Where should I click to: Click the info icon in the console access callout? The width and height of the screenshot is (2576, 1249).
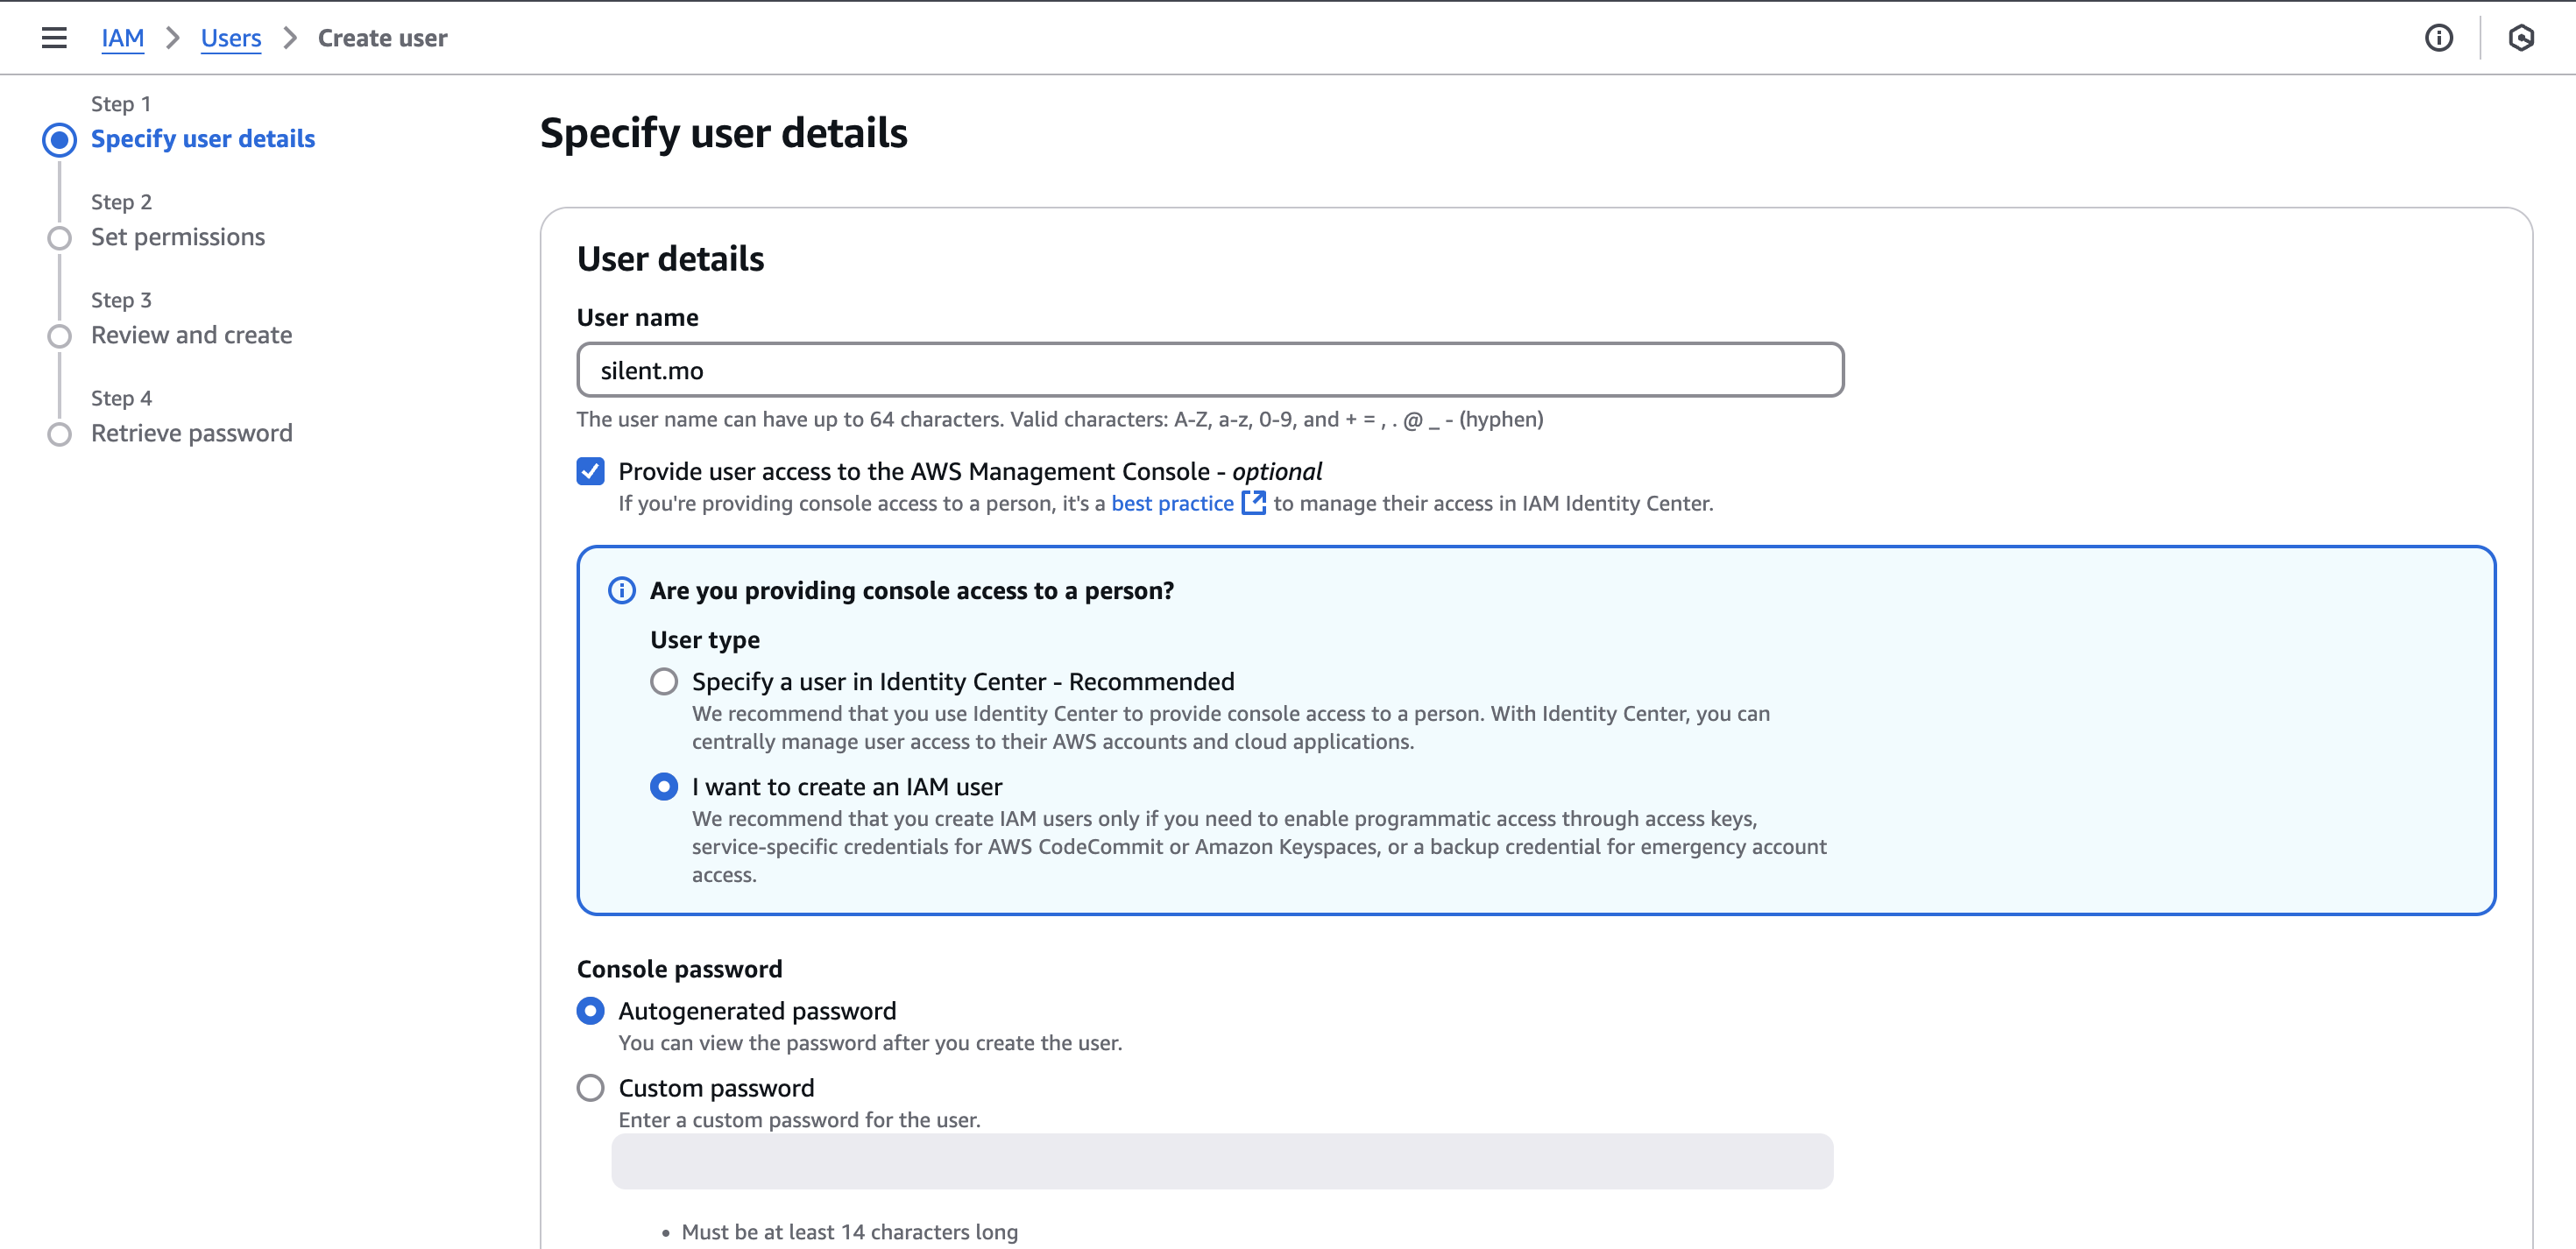pyautogui.click(x=621, y=590)
